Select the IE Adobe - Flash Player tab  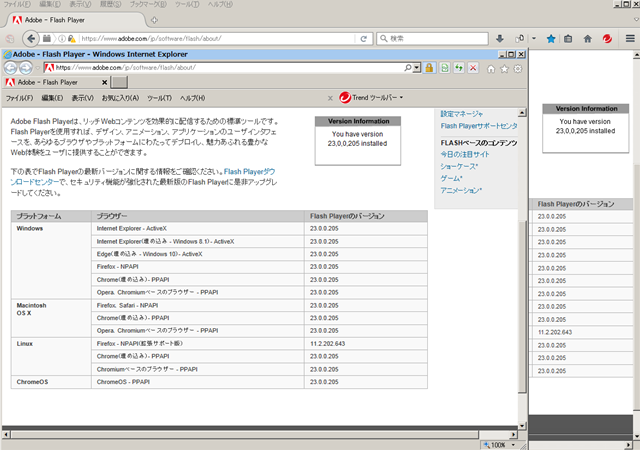tap(57, 82)
